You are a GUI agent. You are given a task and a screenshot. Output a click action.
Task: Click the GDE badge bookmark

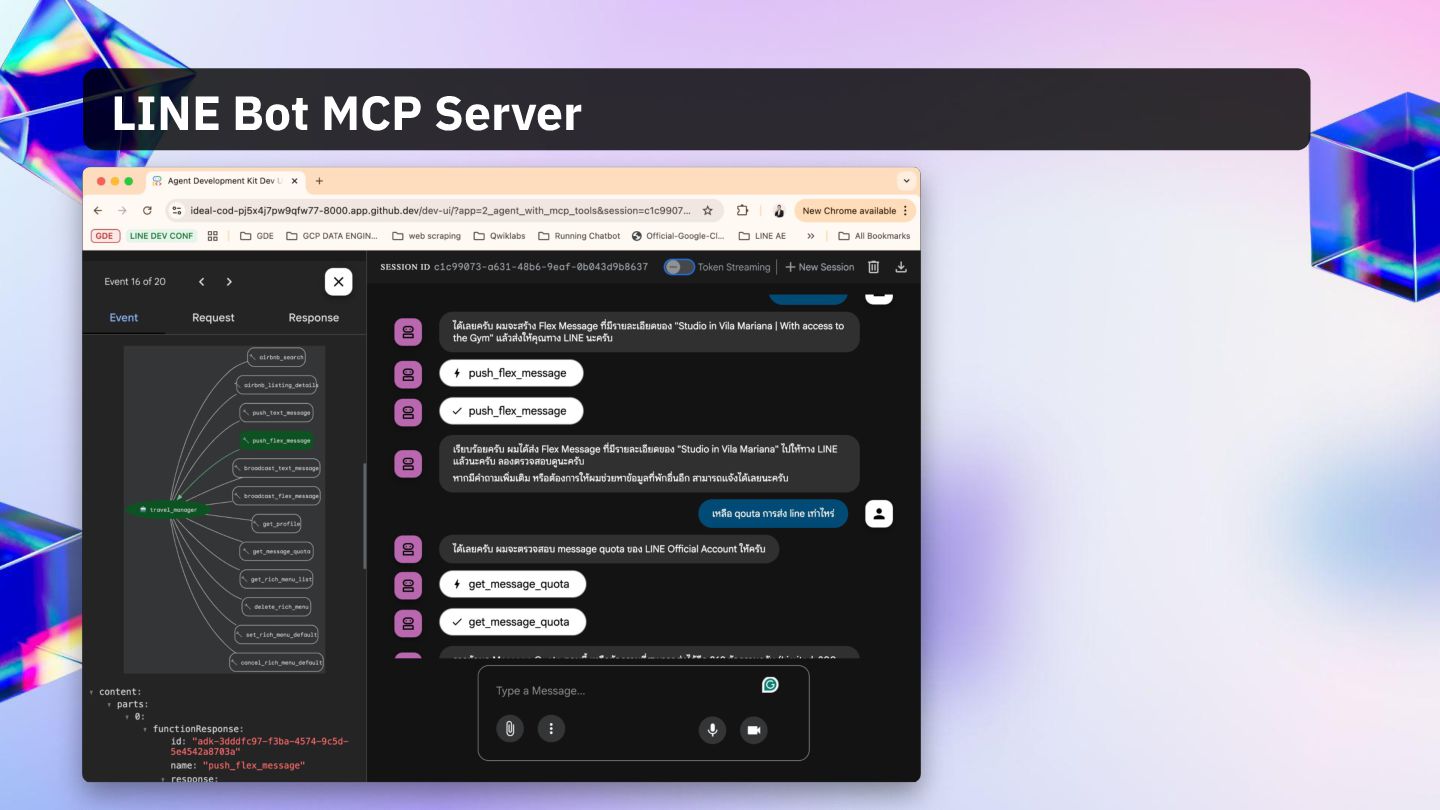click(x=105, y=236)
